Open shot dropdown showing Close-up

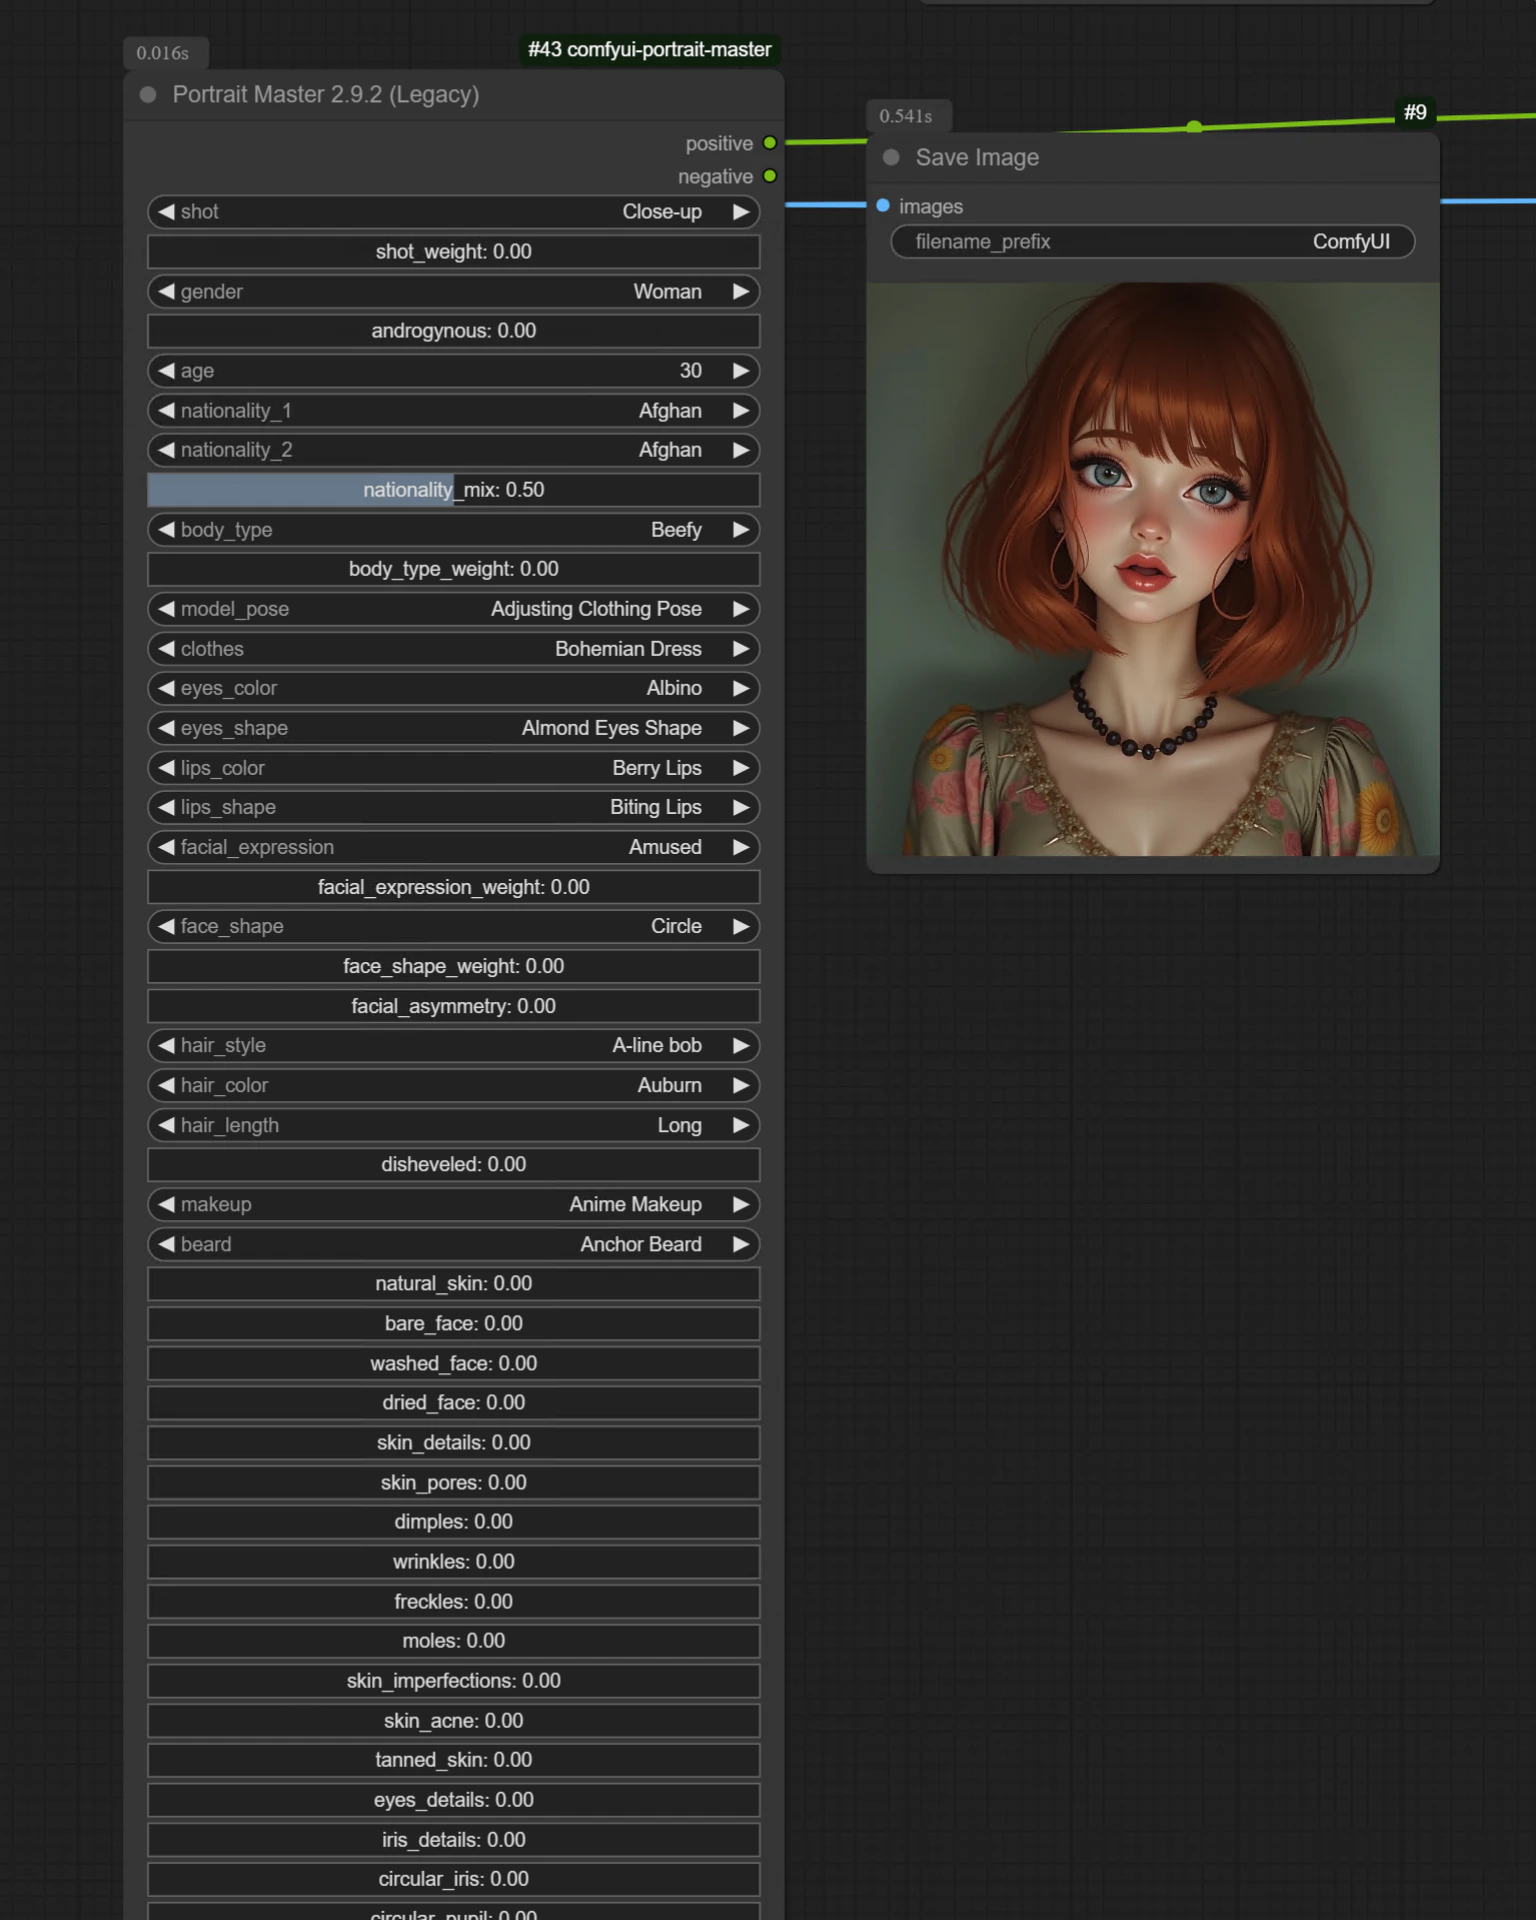coord(453,212)
